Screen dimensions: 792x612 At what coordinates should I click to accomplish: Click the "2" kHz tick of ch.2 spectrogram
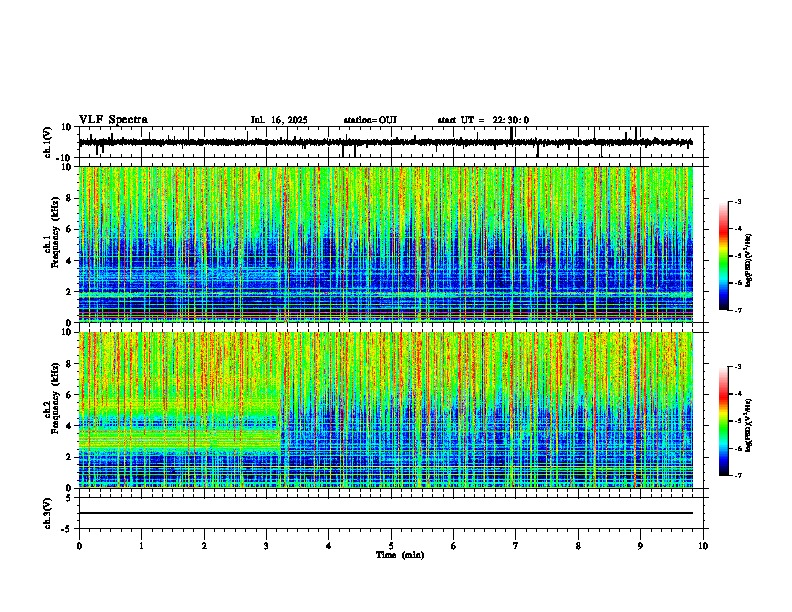[x=70, y=457]
